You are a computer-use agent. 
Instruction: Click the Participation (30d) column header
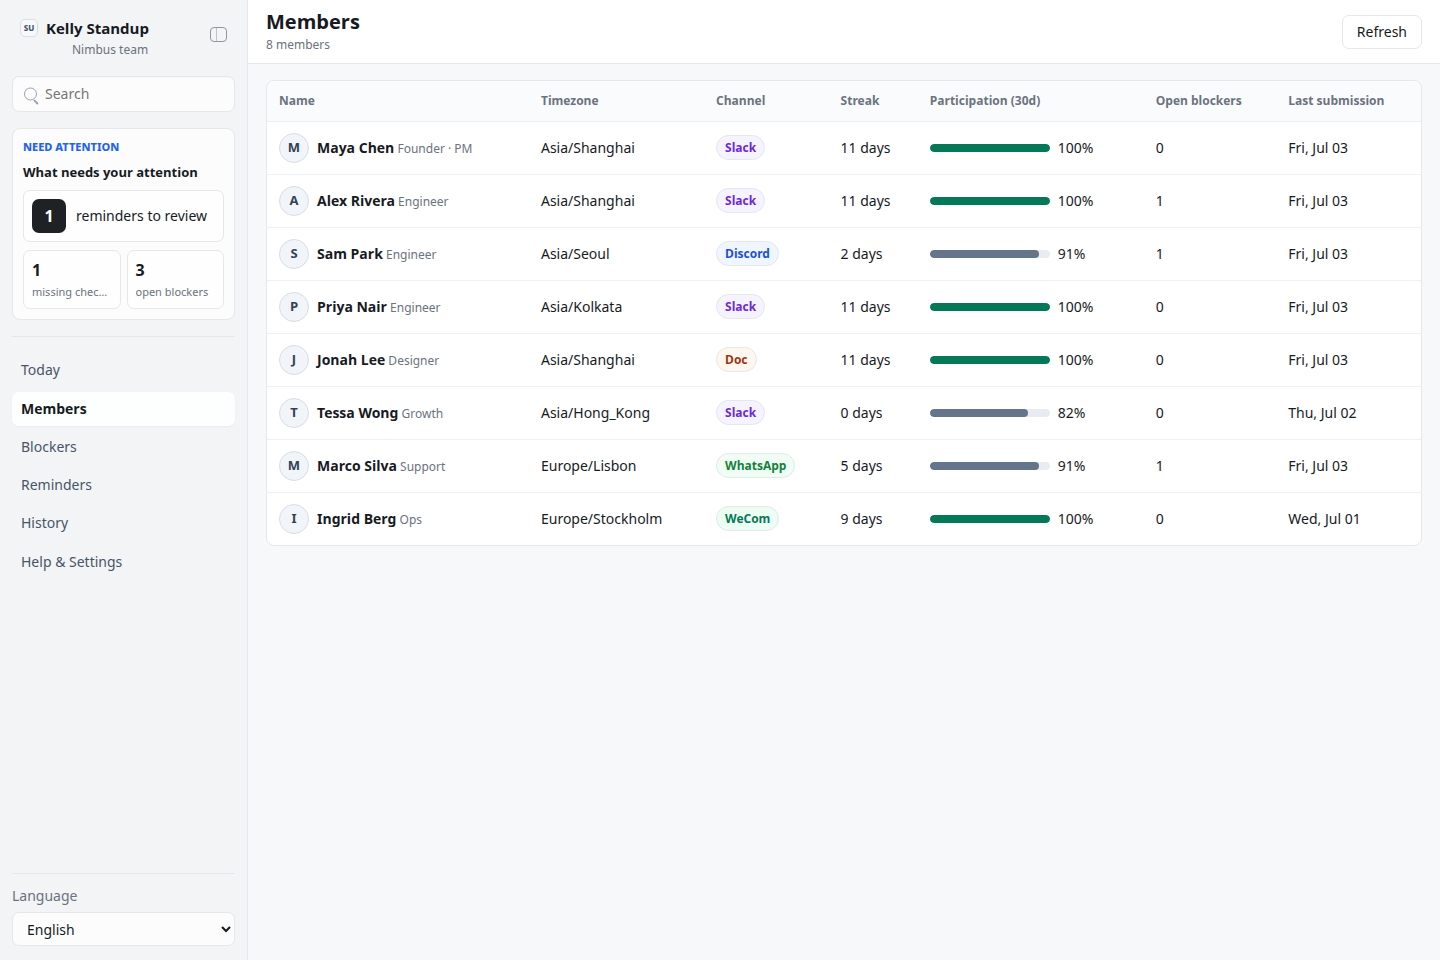point(985,101)
